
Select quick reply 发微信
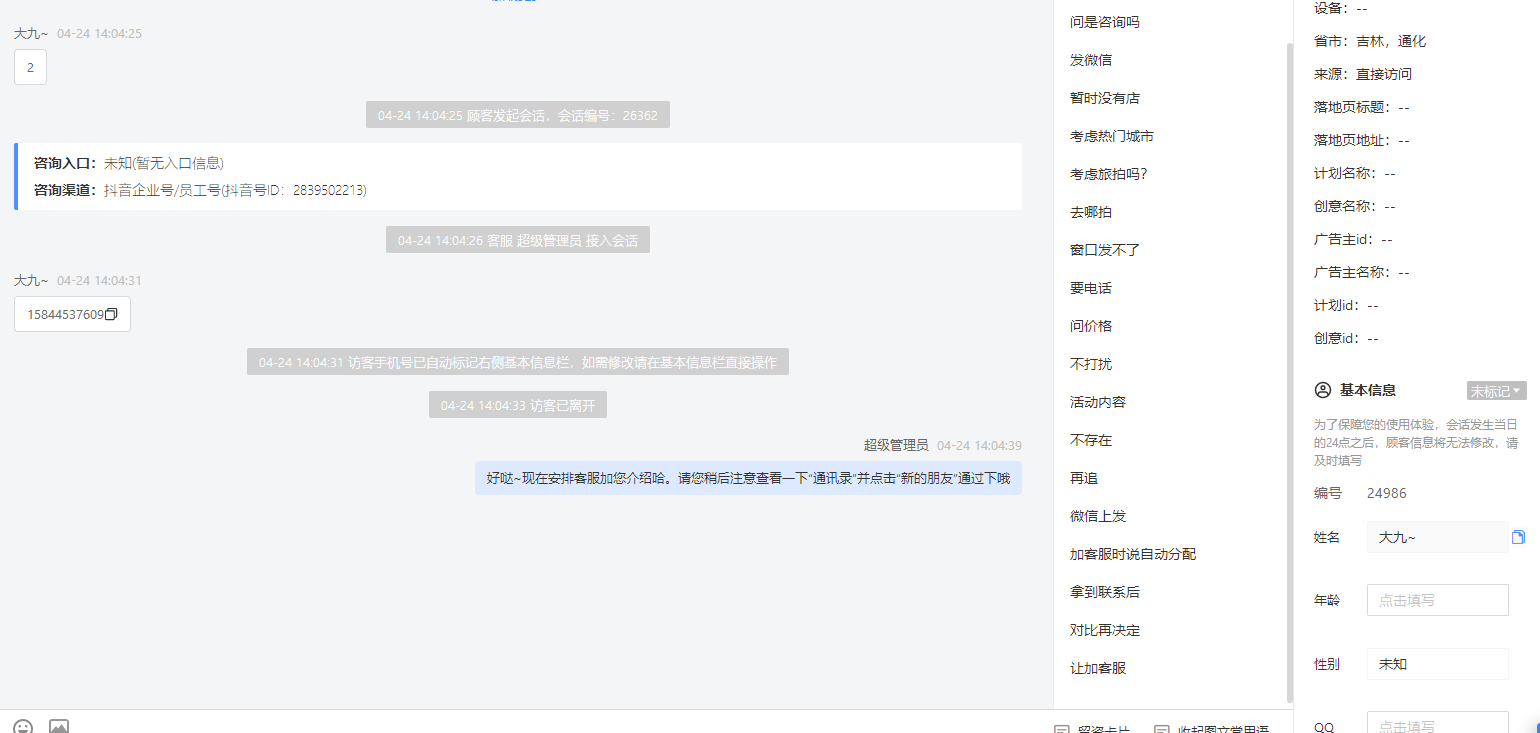(1091, 60)
